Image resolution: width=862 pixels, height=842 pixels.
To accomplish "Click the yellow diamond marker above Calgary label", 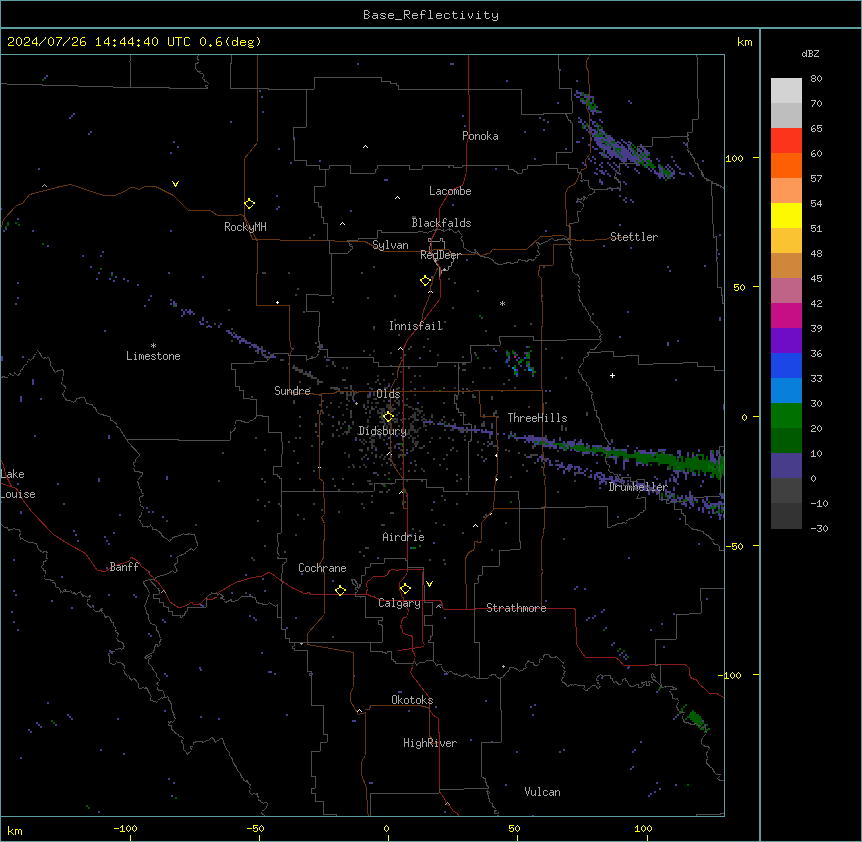I will tap(405, 589).
